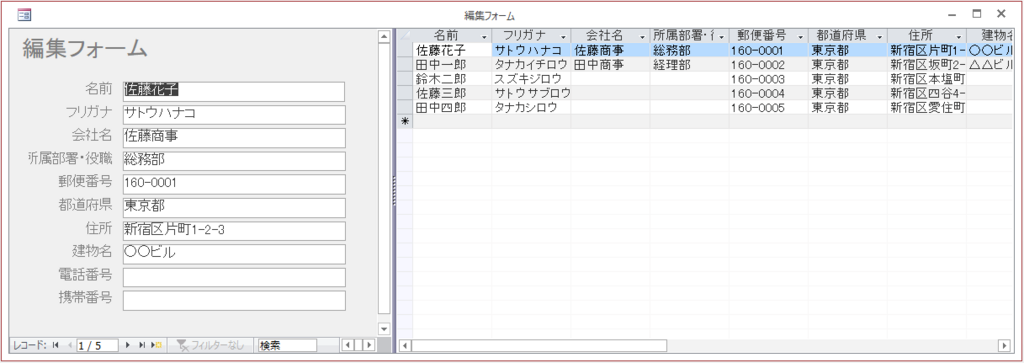Click the form icon in title bar
Image resolution: width=1024 pixels, height=363 pixels.
[24, 14]
